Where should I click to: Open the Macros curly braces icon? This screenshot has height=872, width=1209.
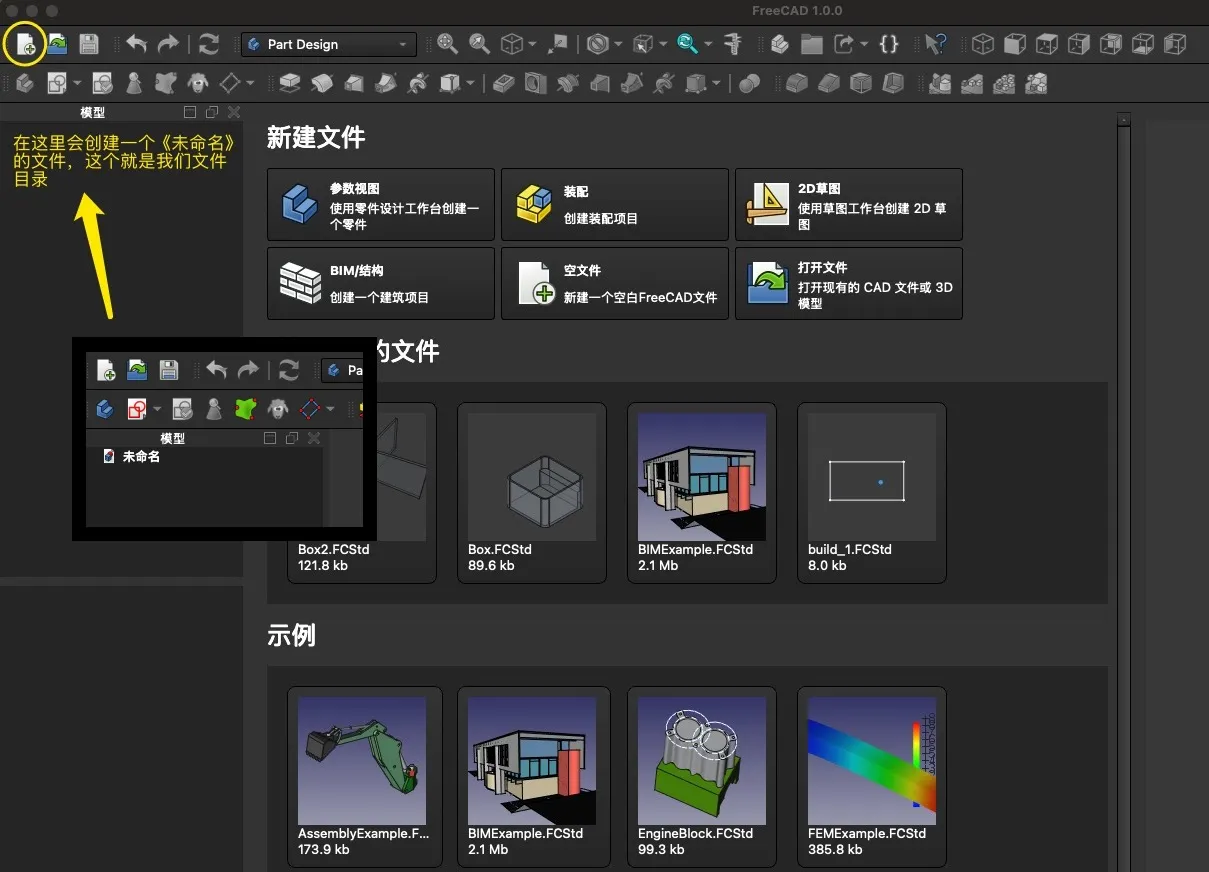tap(888, 44)
